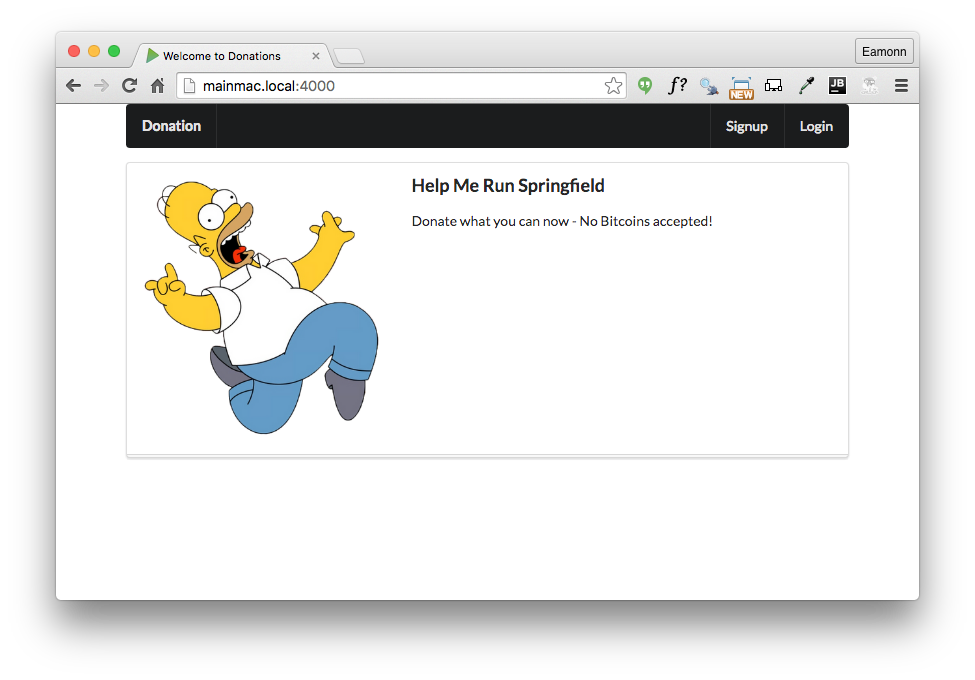Open the magnifier search extension icon
975x680 pixels.
tap(709, 86)
